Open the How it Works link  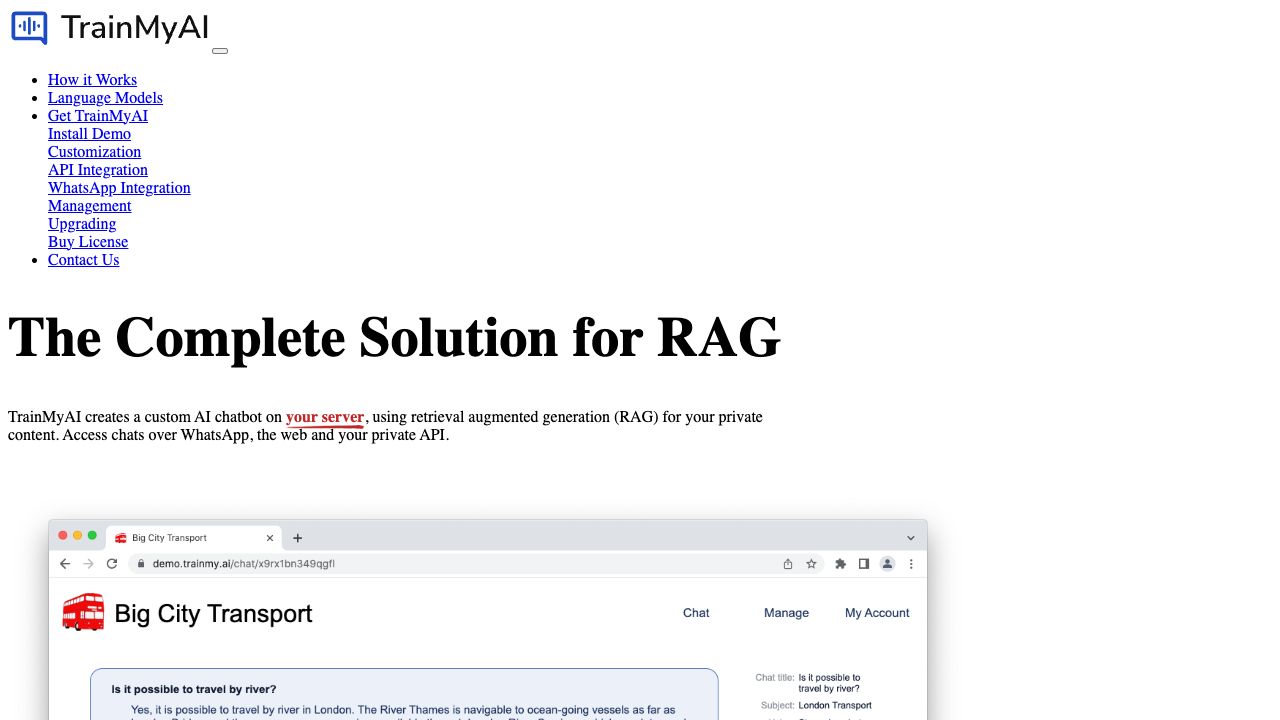(92, 80)
